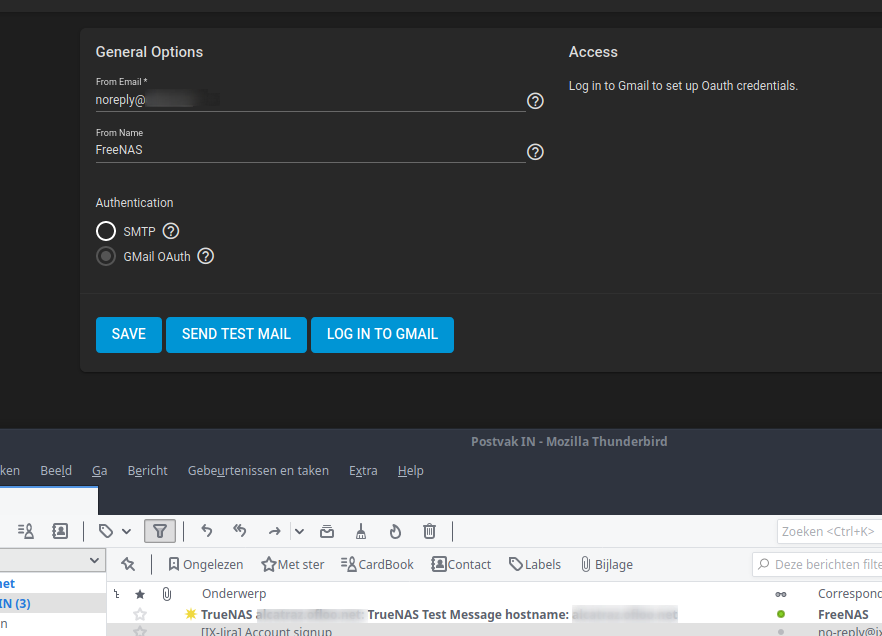Open the folder pane dropdown chevron
This screenshot has width=882, height=636.
[94, 561]
